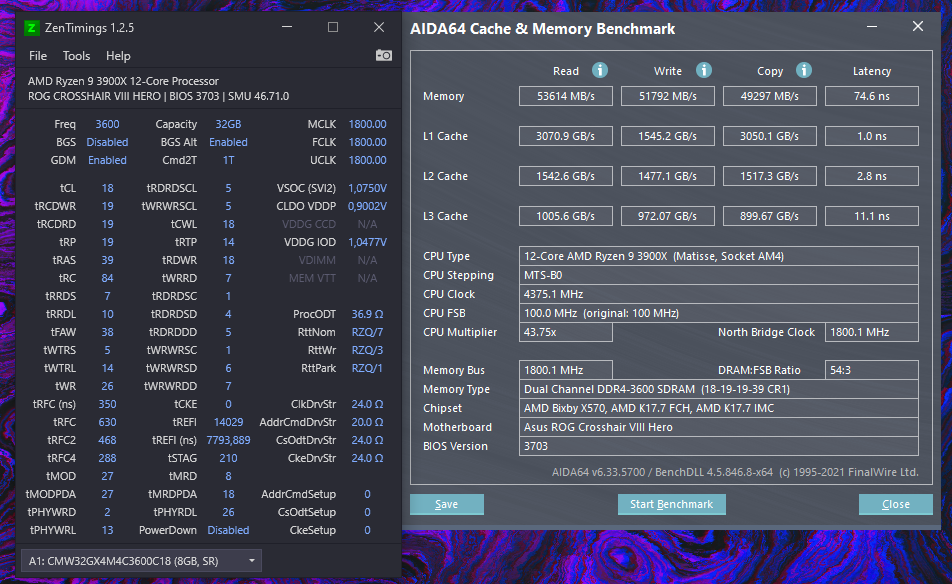Viewport: 952px width, 584px height.
Task: Select Memory Read value 53614 MB/s
Action: click(566, 96)
